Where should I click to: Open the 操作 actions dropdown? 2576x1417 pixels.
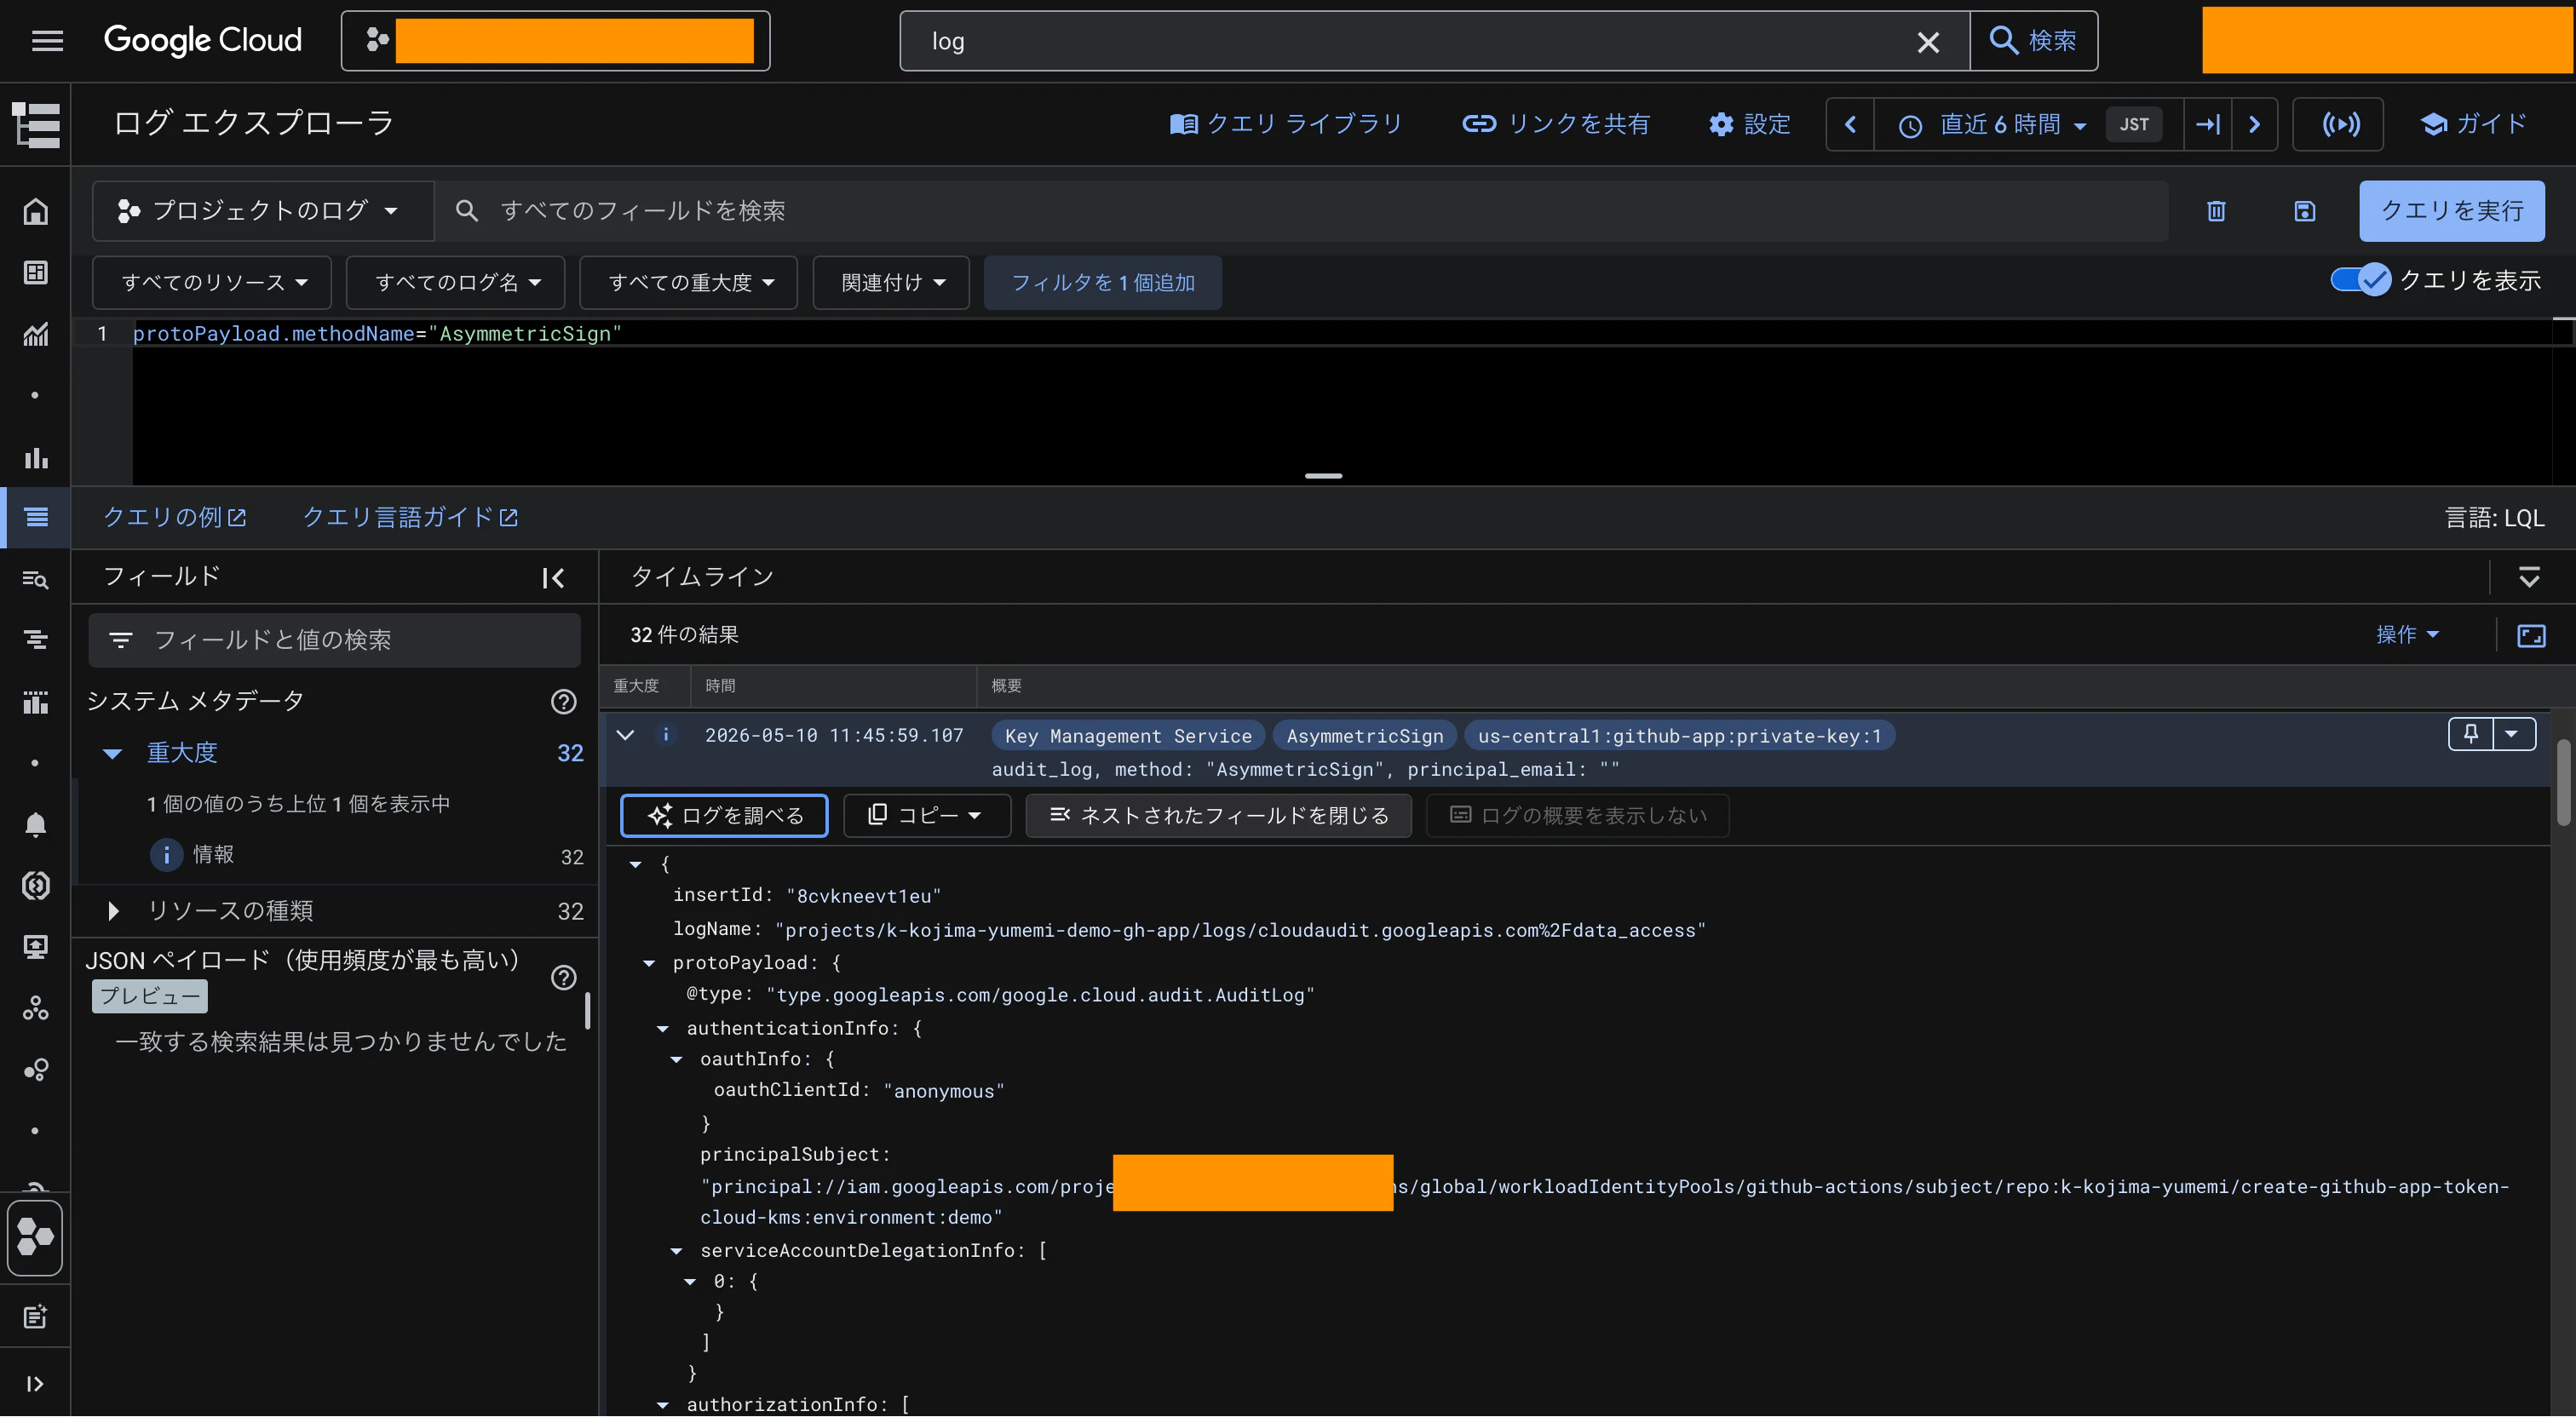2407,635
